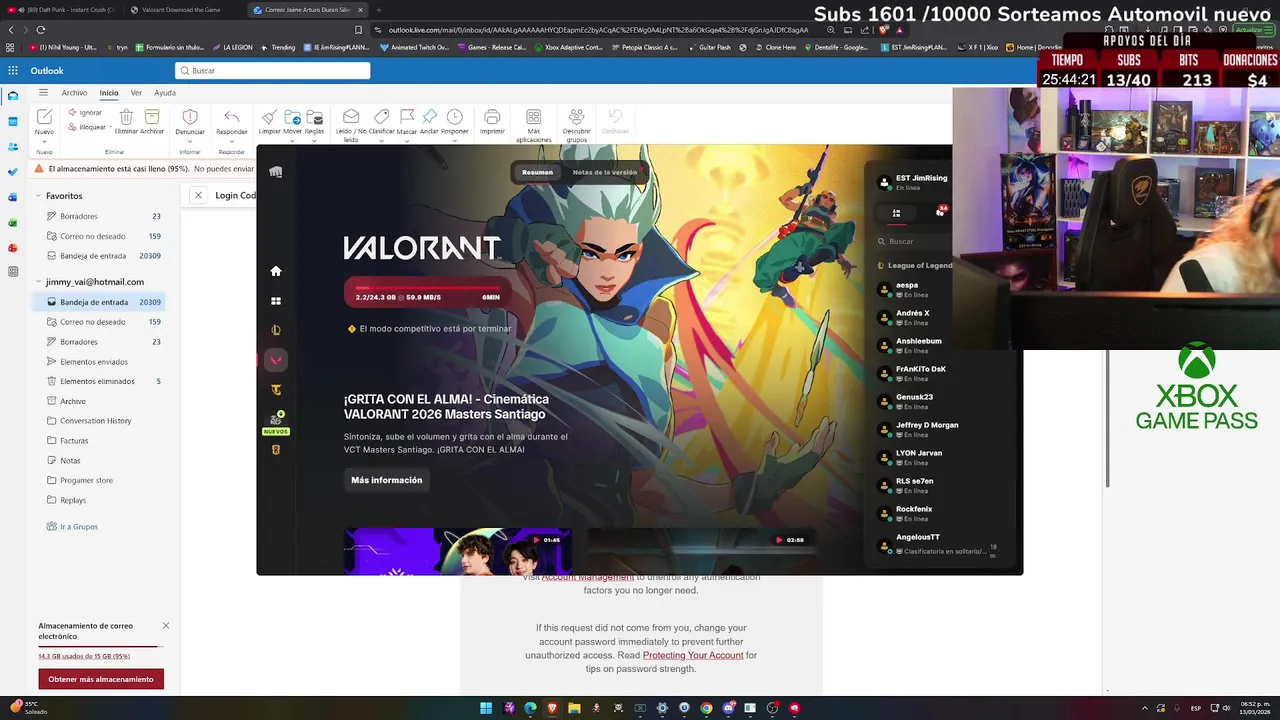Open Outlook Calendar in left app rail
The image size is (1280, 720).
(x=13, y=121)
